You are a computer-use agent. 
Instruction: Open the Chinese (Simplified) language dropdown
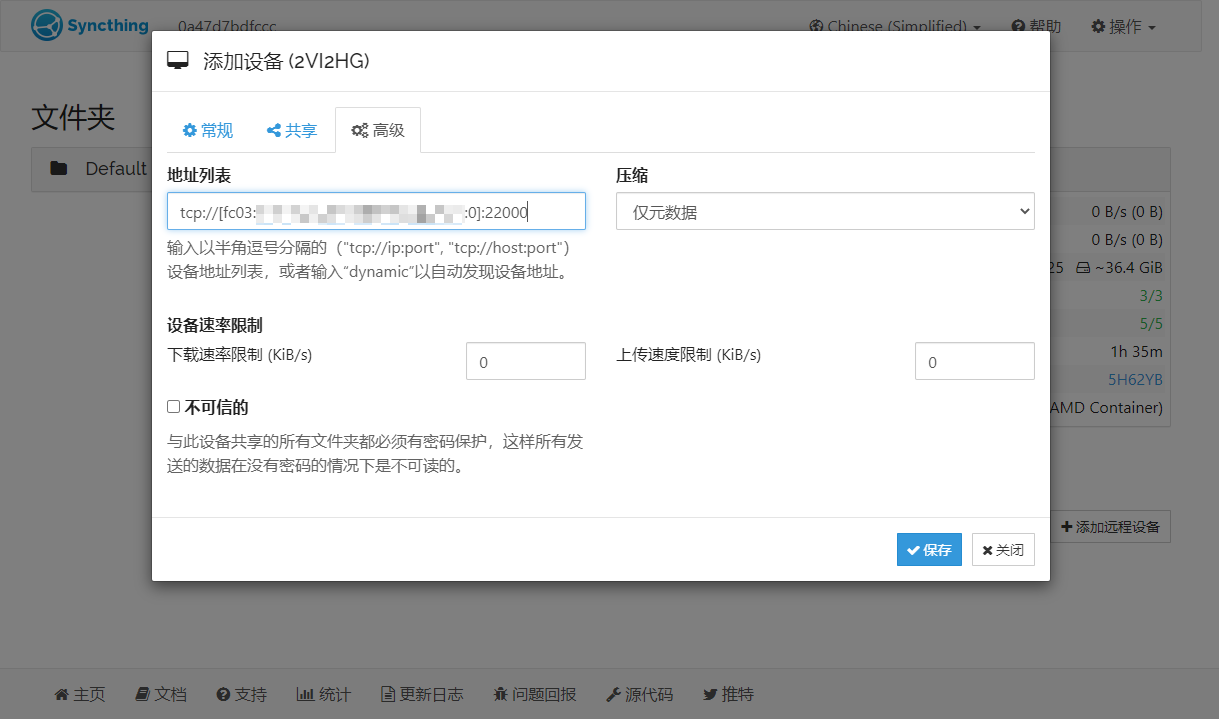tap(894, 26)
